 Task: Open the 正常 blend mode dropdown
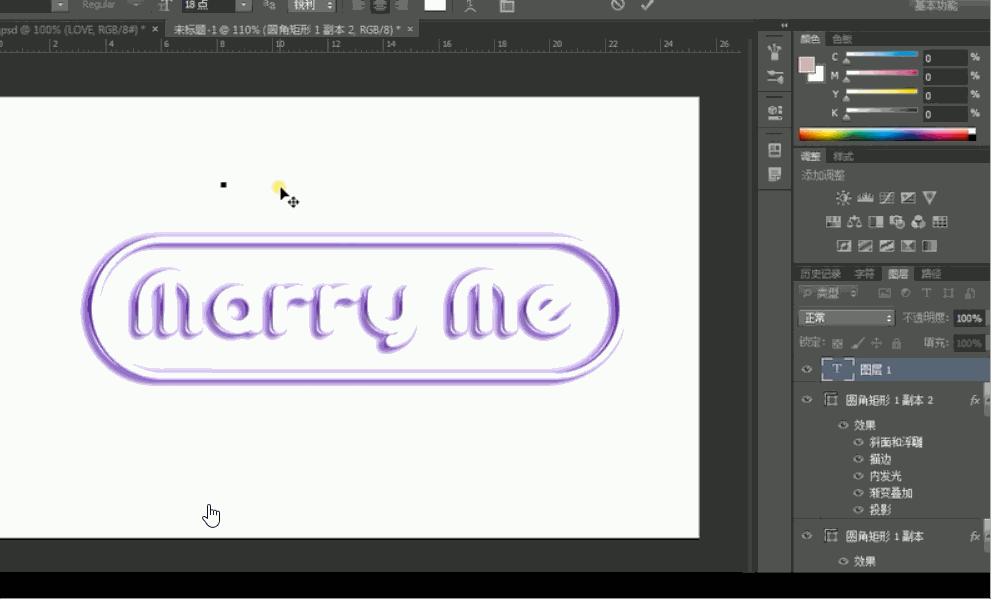pyautogui.click(x=845, y=317)
